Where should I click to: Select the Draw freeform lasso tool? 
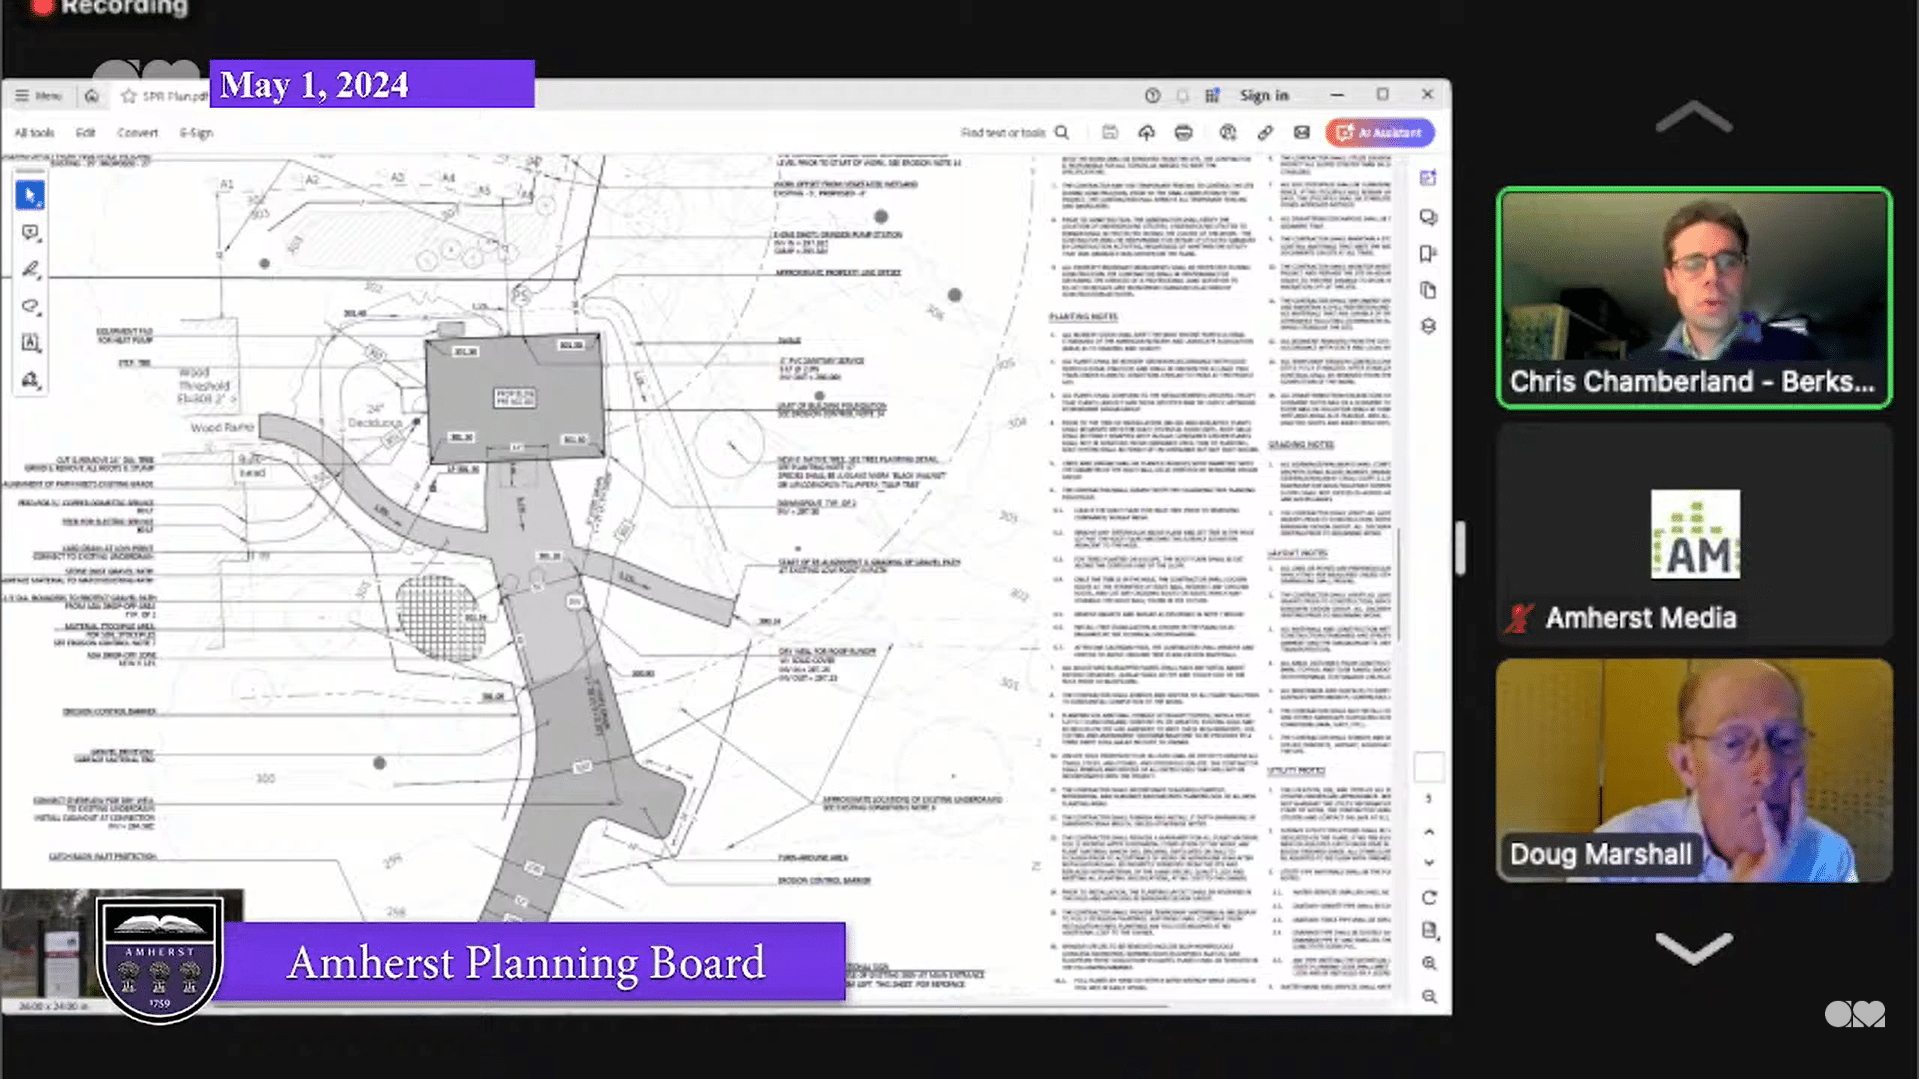tap(30, 306)
